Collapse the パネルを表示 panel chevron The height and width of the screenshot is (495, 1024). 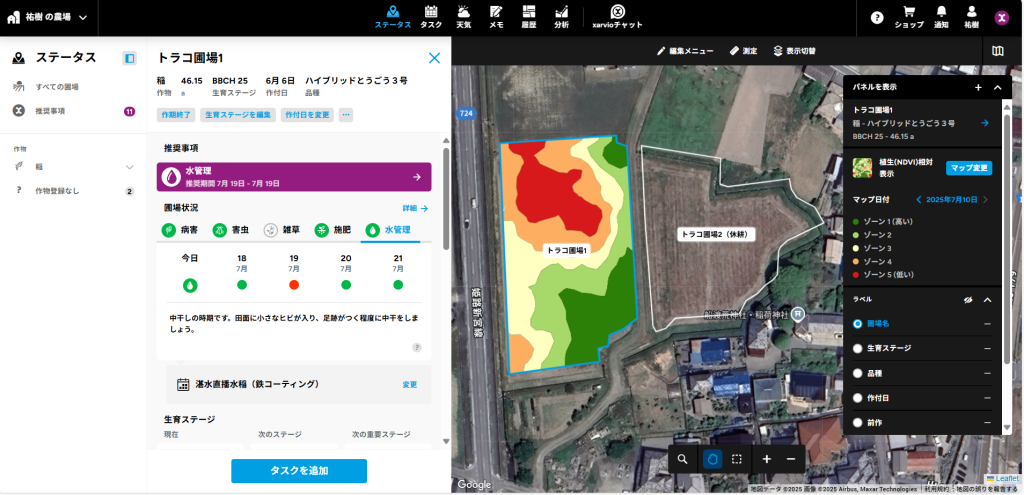click(997, 88)
